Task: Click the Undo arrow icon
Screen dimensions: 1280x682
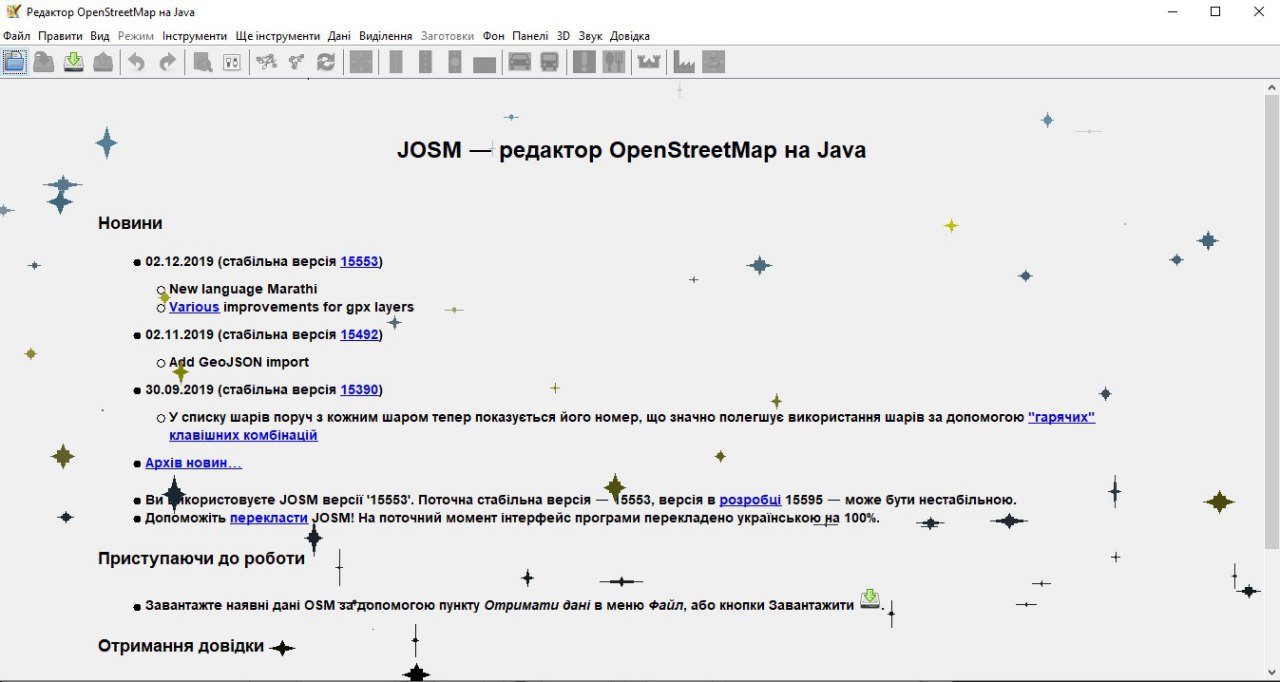Action: point(136,62)
